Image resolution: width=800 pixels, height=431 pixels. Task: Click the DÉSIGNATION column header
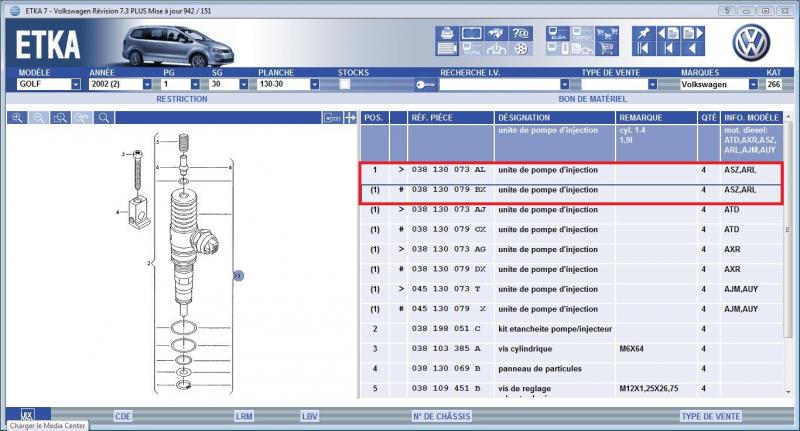point(555,118)
